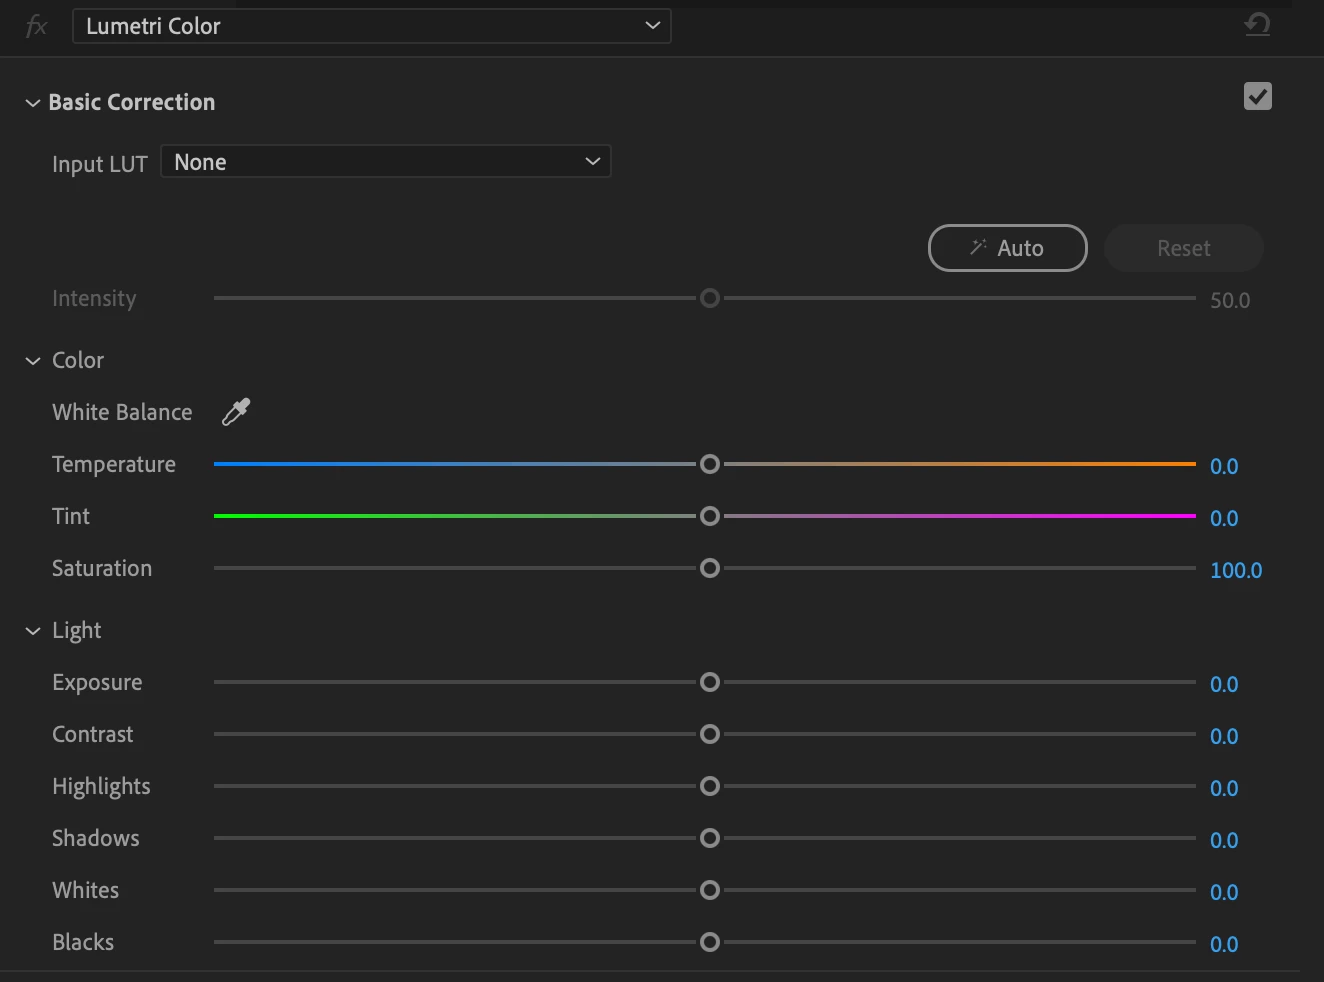
Task: Click the Saturation slider handle
Action: click(x=710, y=568)
